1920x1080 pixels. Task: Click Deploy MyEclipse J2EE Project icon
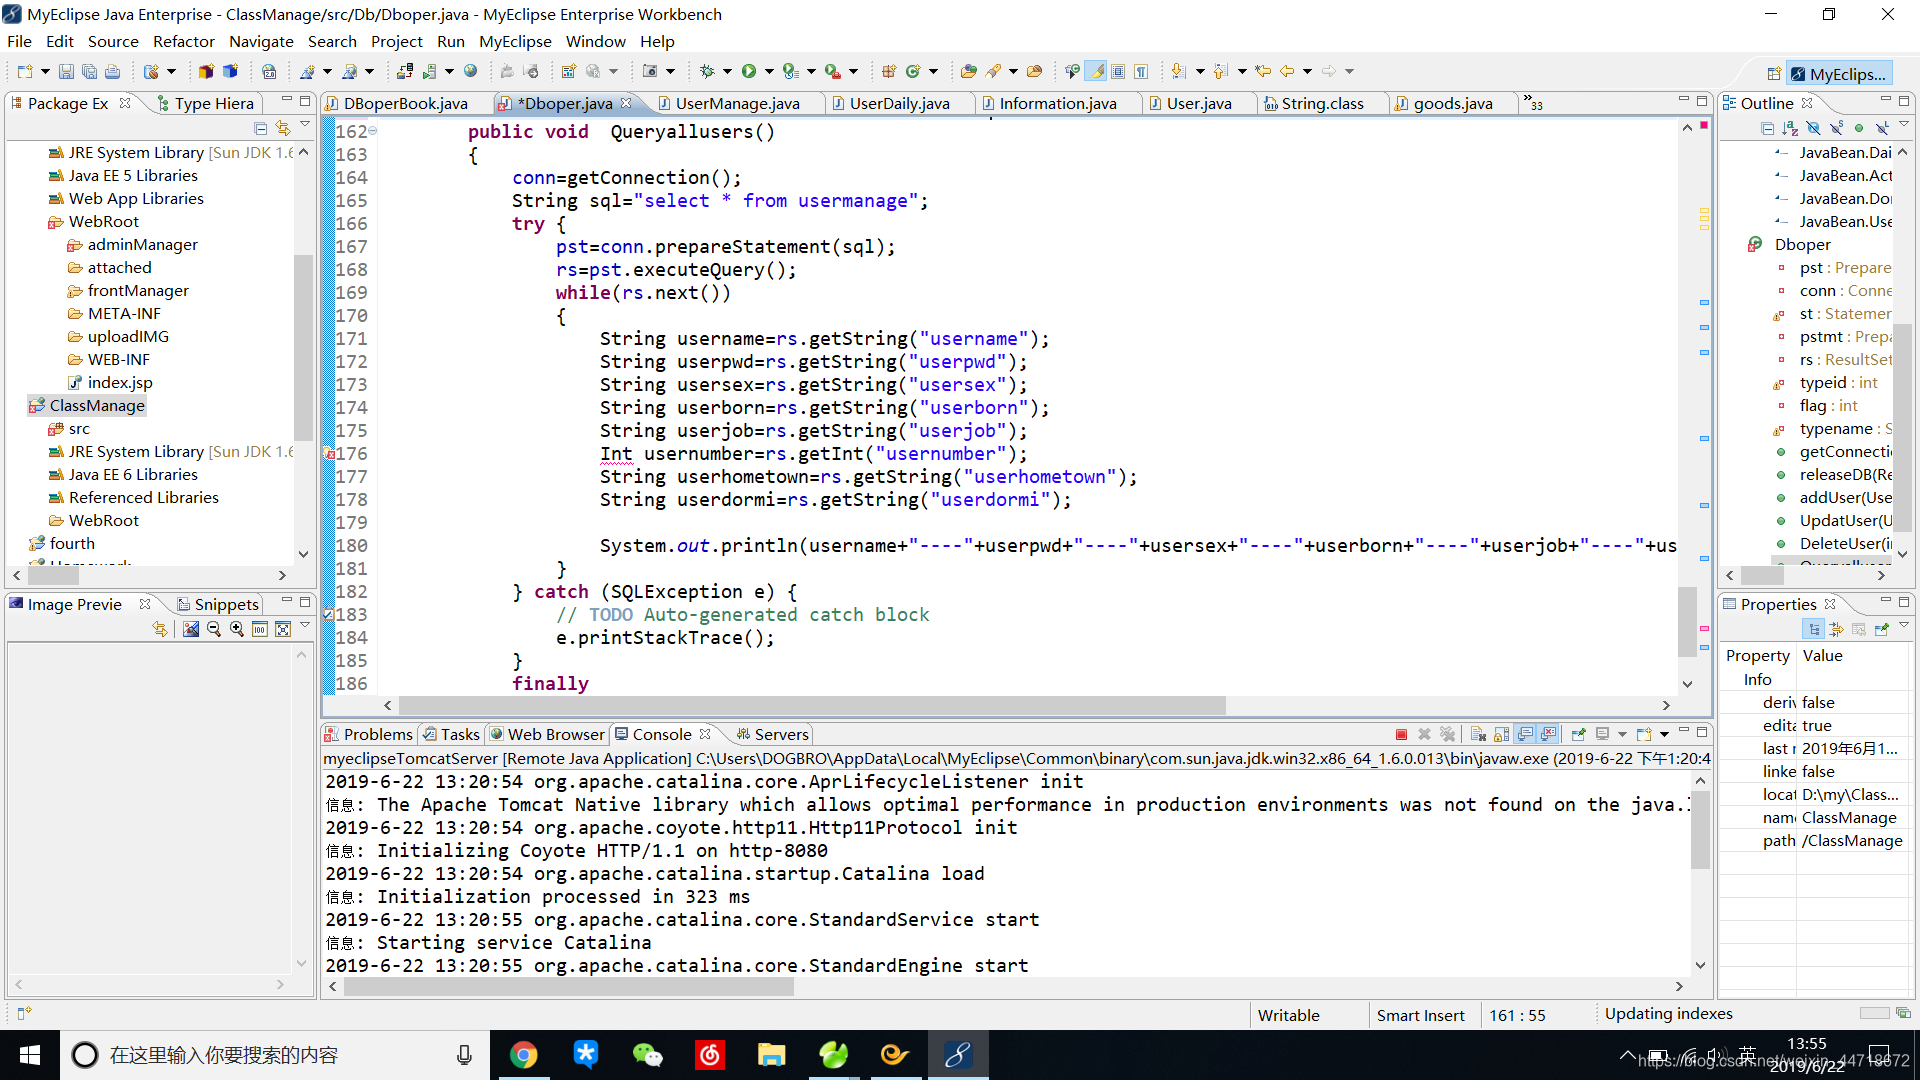coord(405,71)
